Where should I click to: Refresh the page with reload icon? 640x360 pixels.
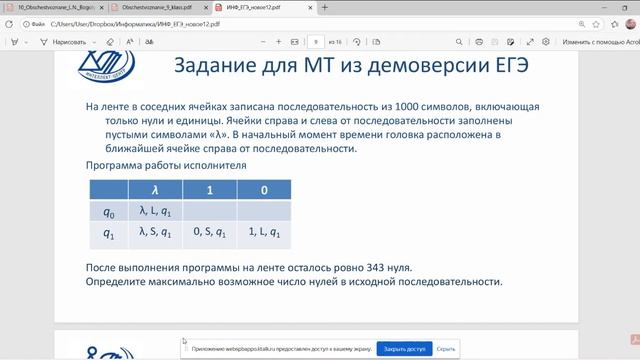9,24
